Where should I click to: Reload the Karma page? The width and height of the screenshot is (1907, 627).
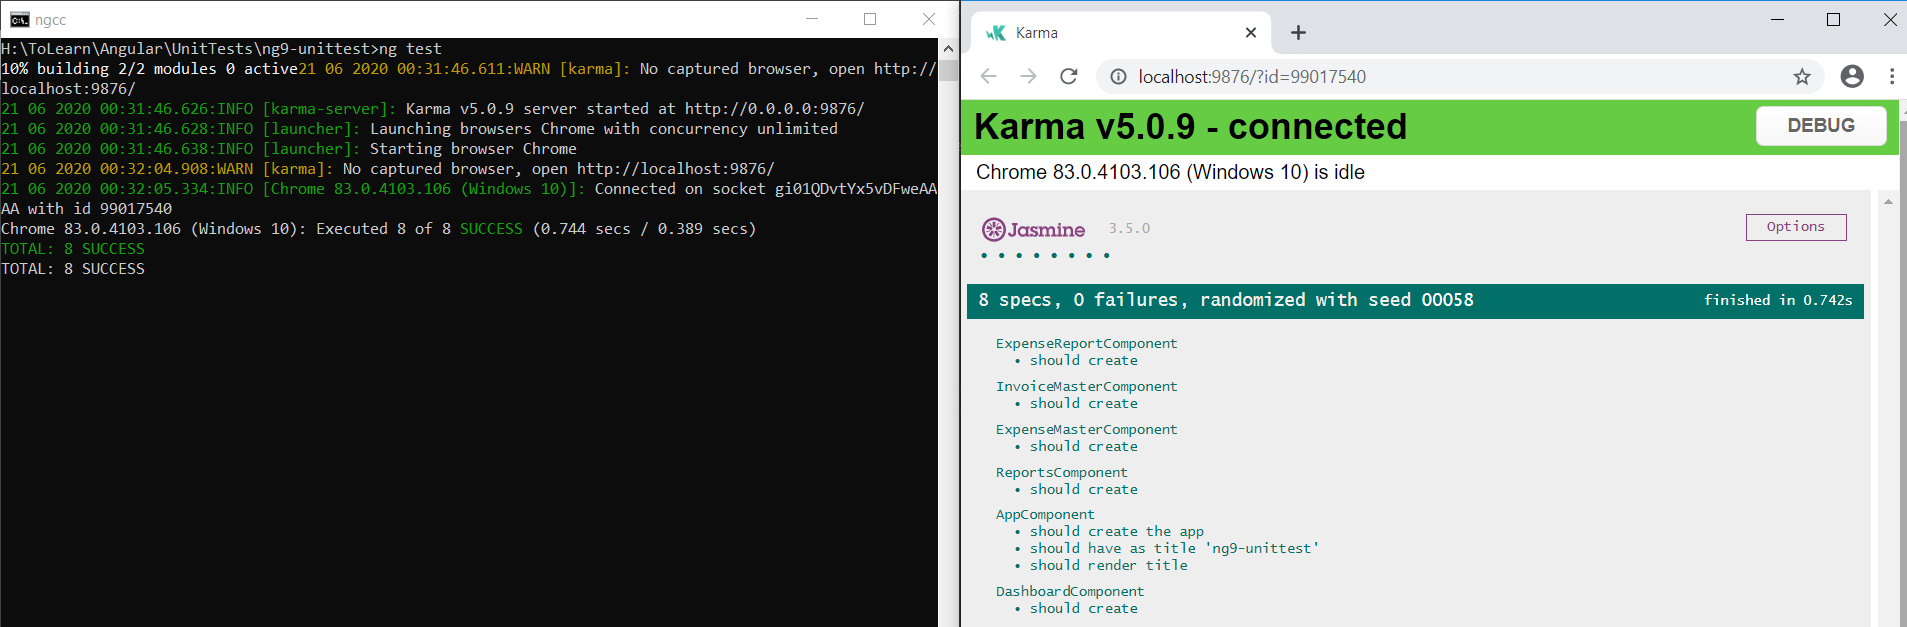1068,77
